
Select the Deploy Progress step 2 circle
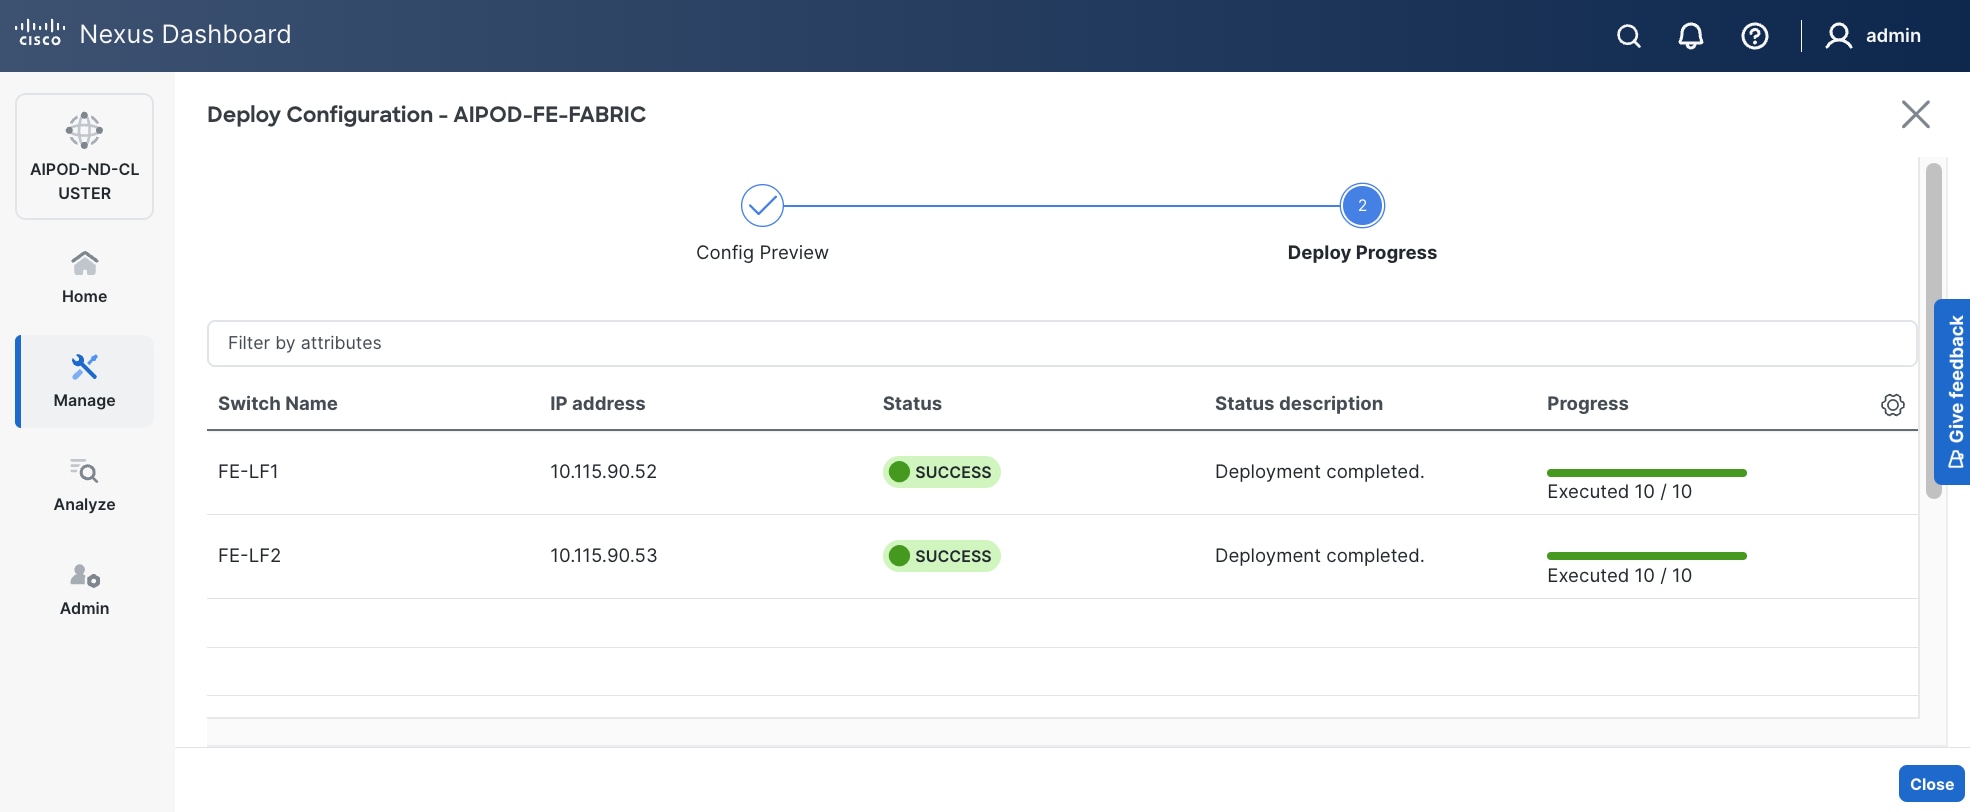pyautogui.click(x=1362, y=206)
